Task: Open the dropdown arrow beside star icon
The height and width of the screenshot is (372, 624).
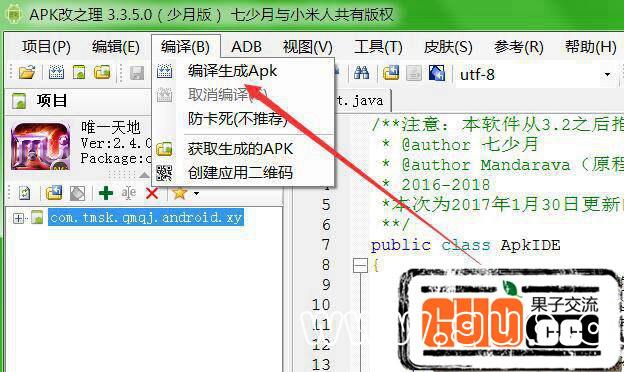Action: pyautogui.click(x=196, y=194)
